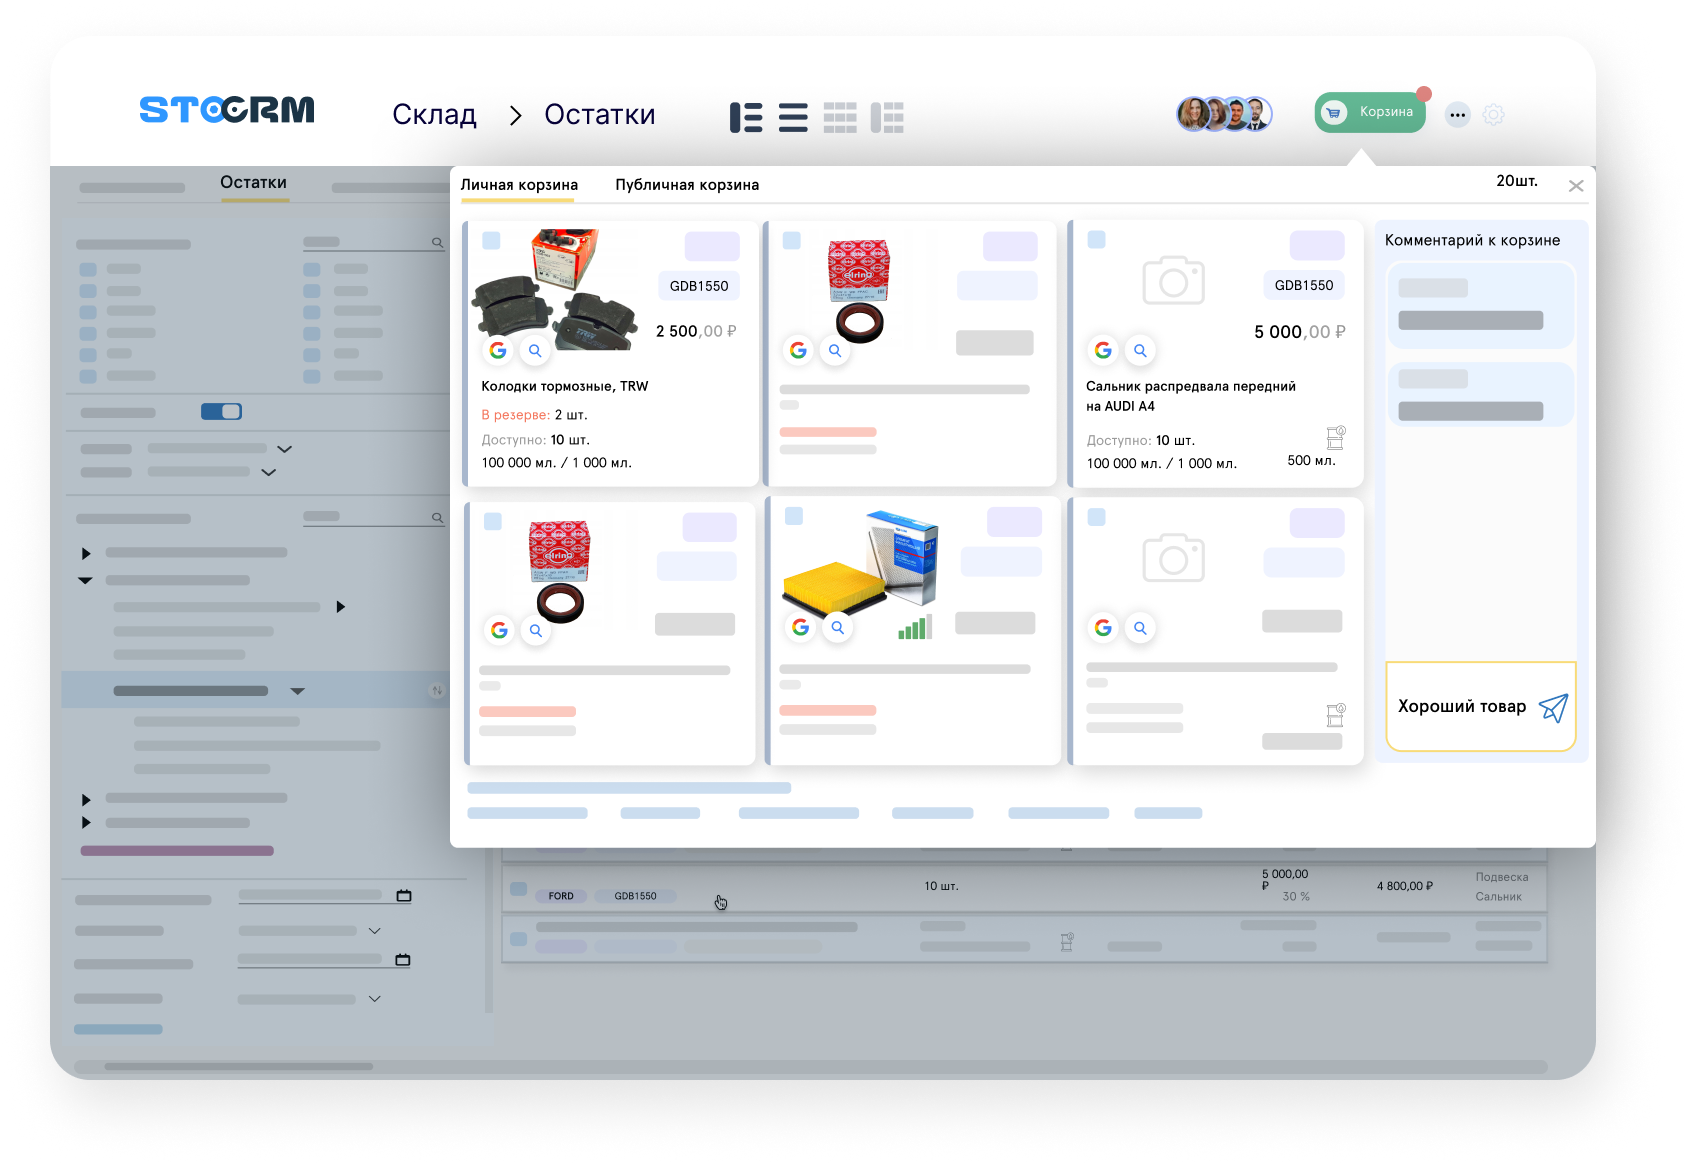
Task: Click sort arrows icon on highlighted tree row
Action: [436, 690]
